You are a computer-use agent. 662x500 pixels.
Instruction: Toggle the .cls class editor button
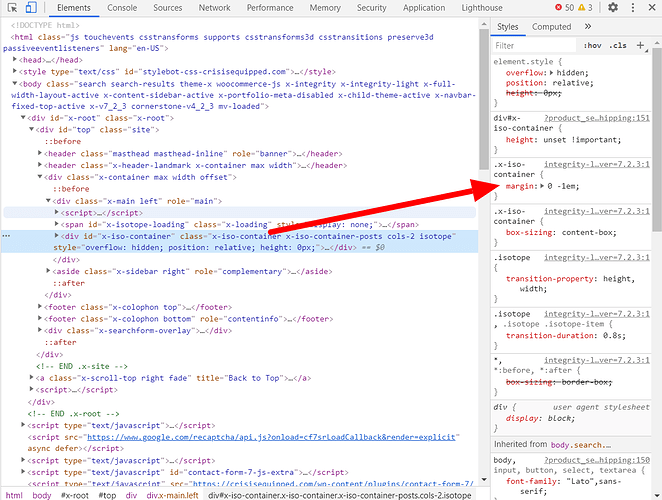click(x=618, y=45)
